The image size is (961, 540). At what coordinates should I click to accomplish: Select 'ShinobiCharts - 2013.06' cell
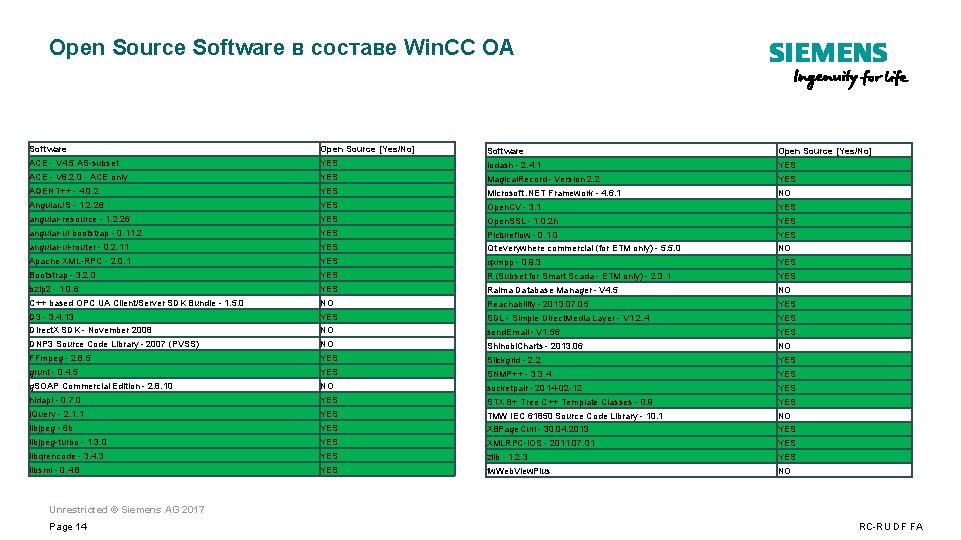coord(631,346)
